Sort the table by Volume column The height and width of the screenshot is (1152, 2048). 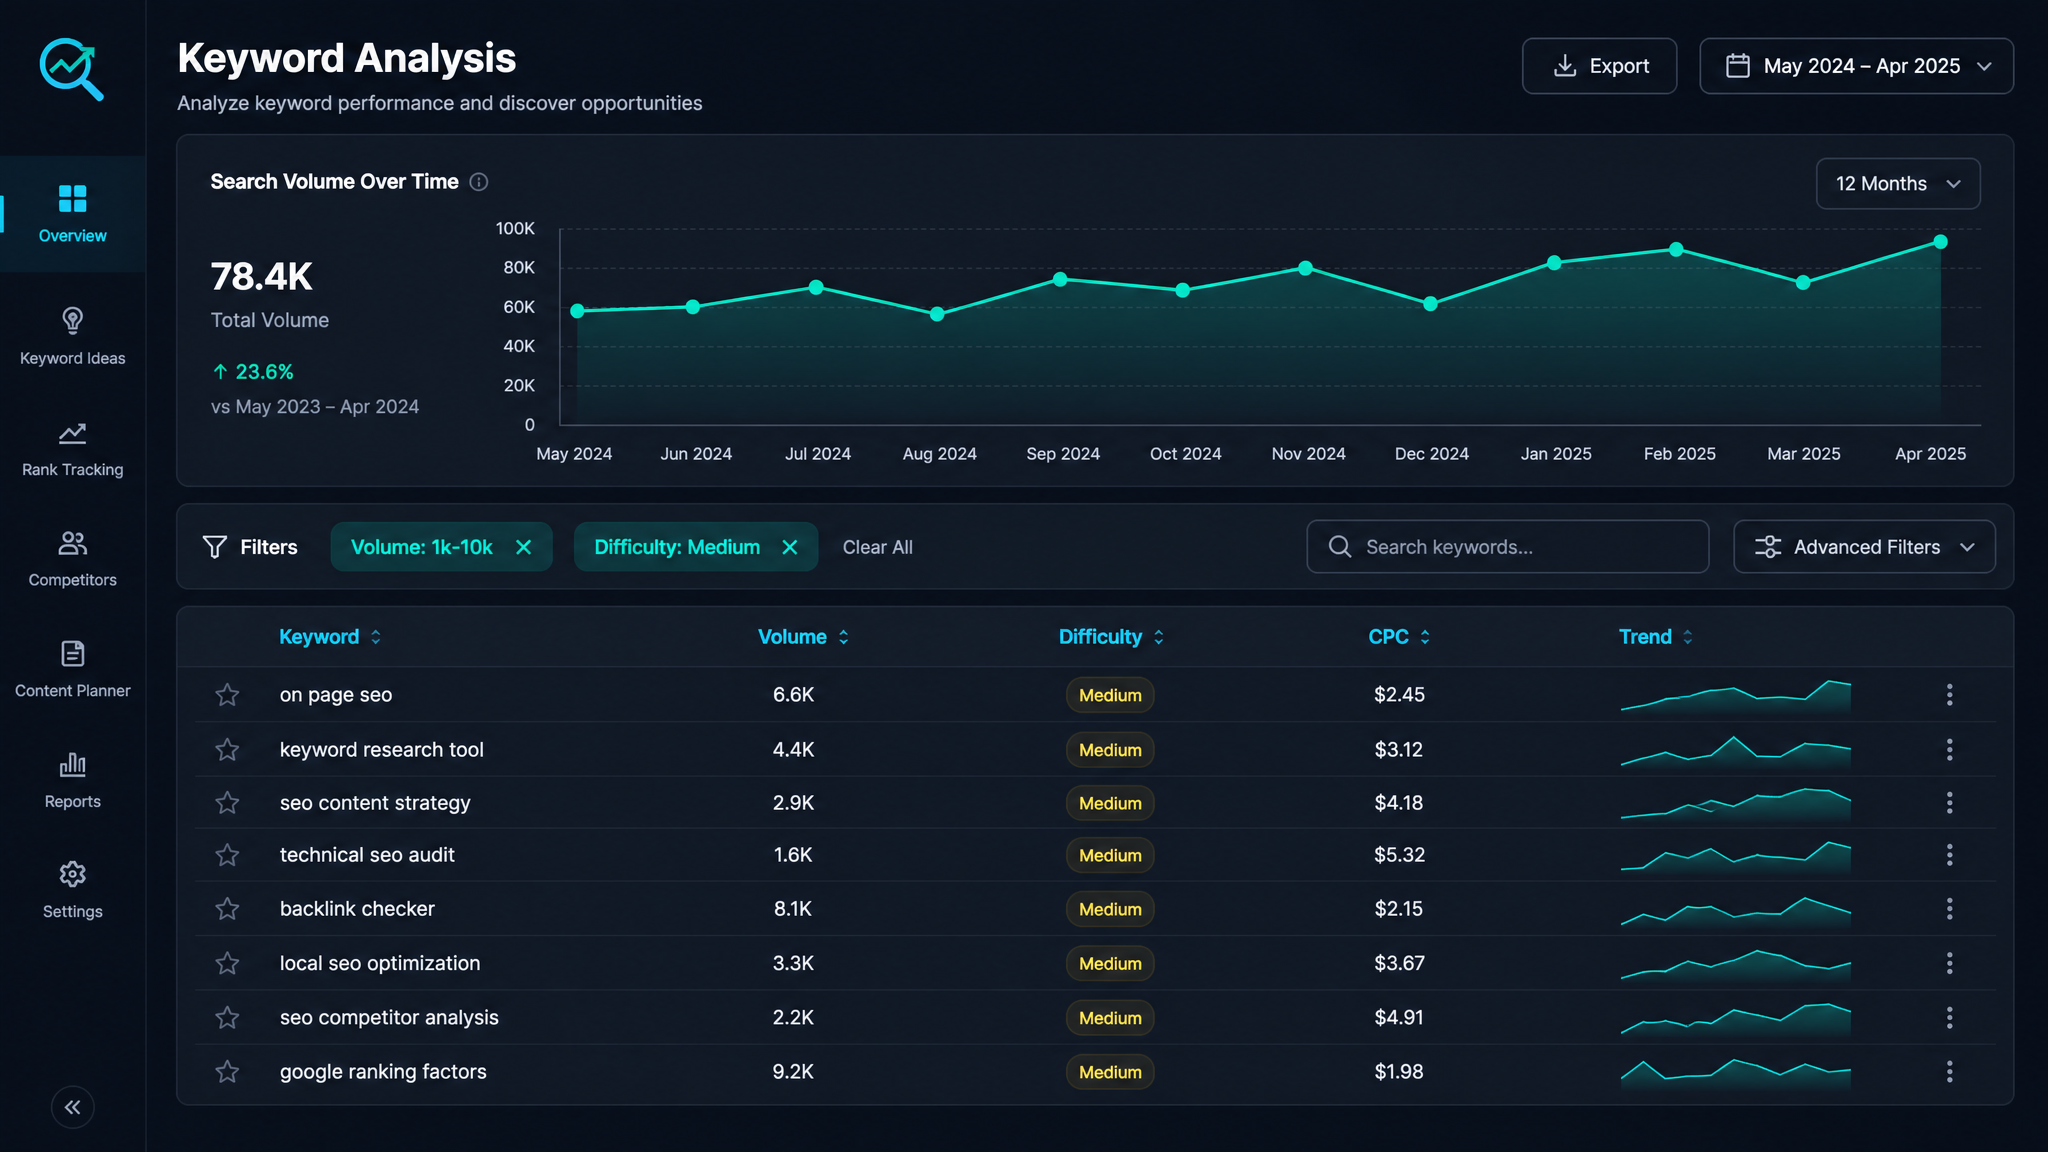(x=803, y=637)
